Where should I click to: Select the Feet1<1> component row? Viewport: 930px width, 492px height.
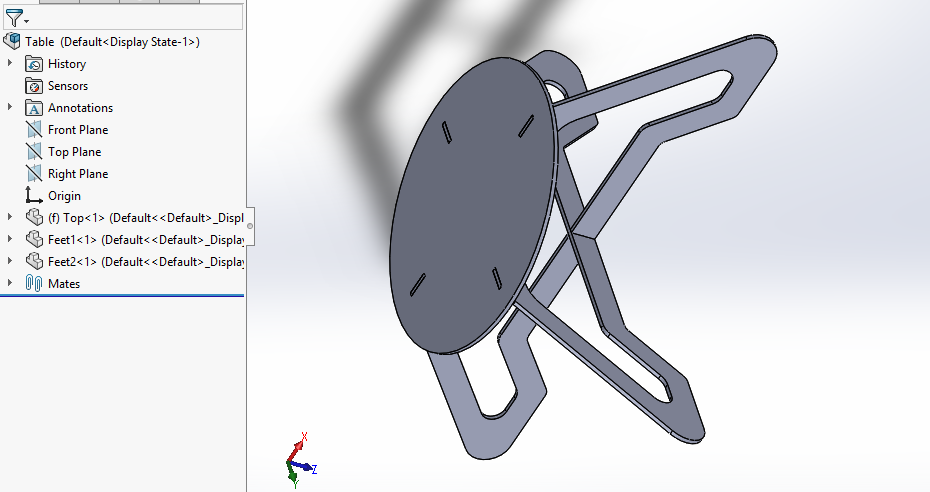point(146,239)
